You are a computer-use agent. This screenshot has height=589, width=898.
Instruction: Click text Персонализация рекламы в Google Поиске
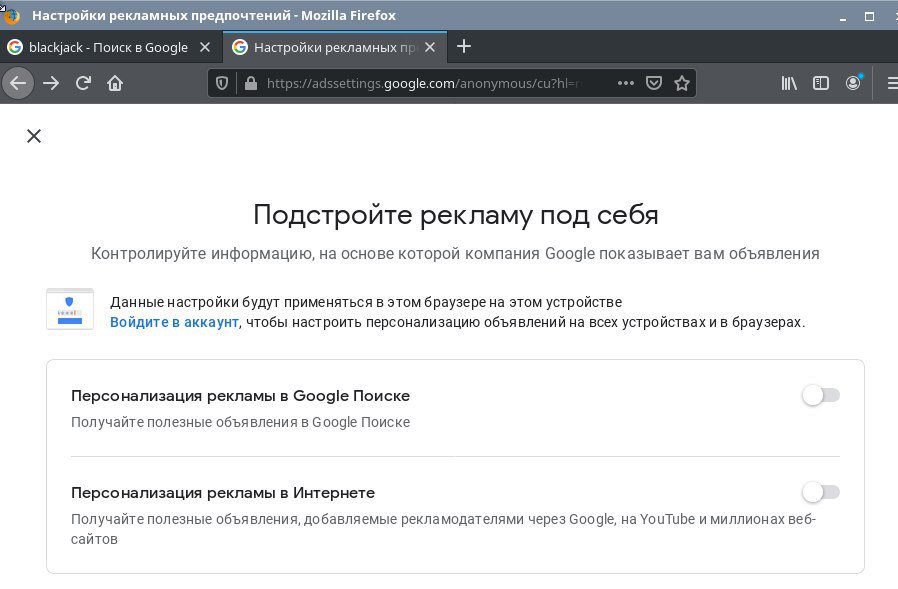(x=241, y=396)
